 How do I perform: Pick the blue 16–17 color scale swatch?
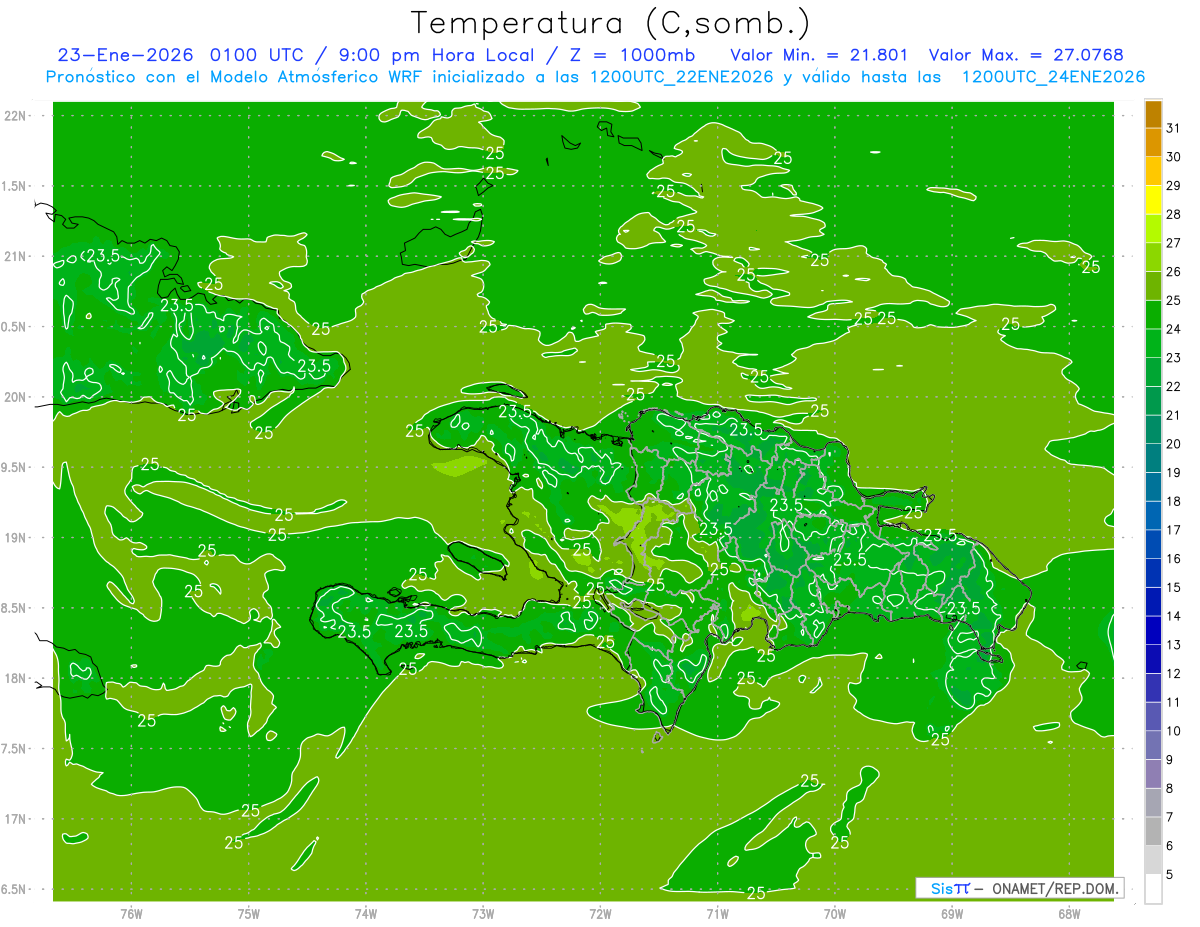[1153, 544]
